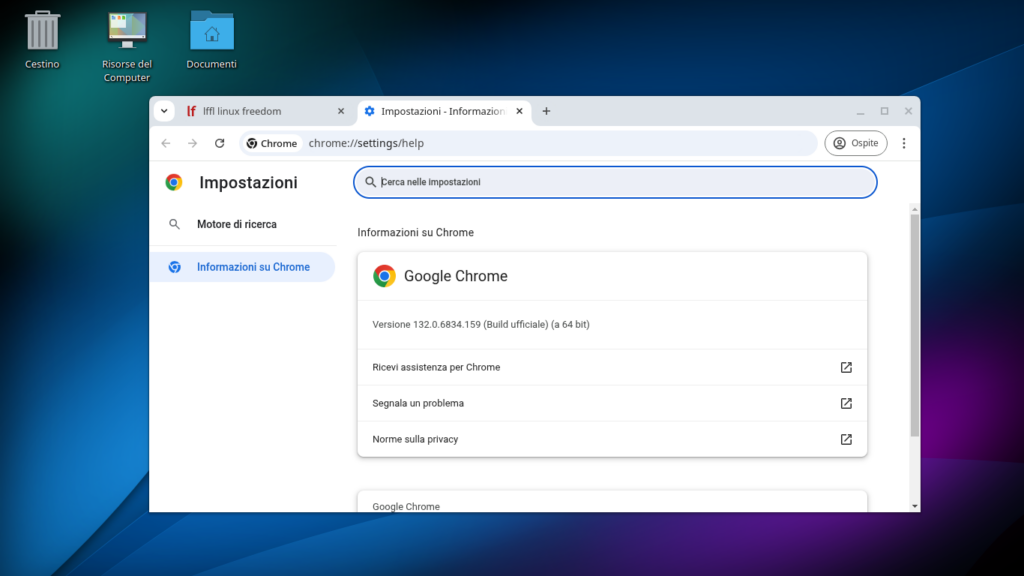This screenshot has width=1024, height=576.
Task: Click the Chrome site chip in the address bar
Action: (271, 143)
